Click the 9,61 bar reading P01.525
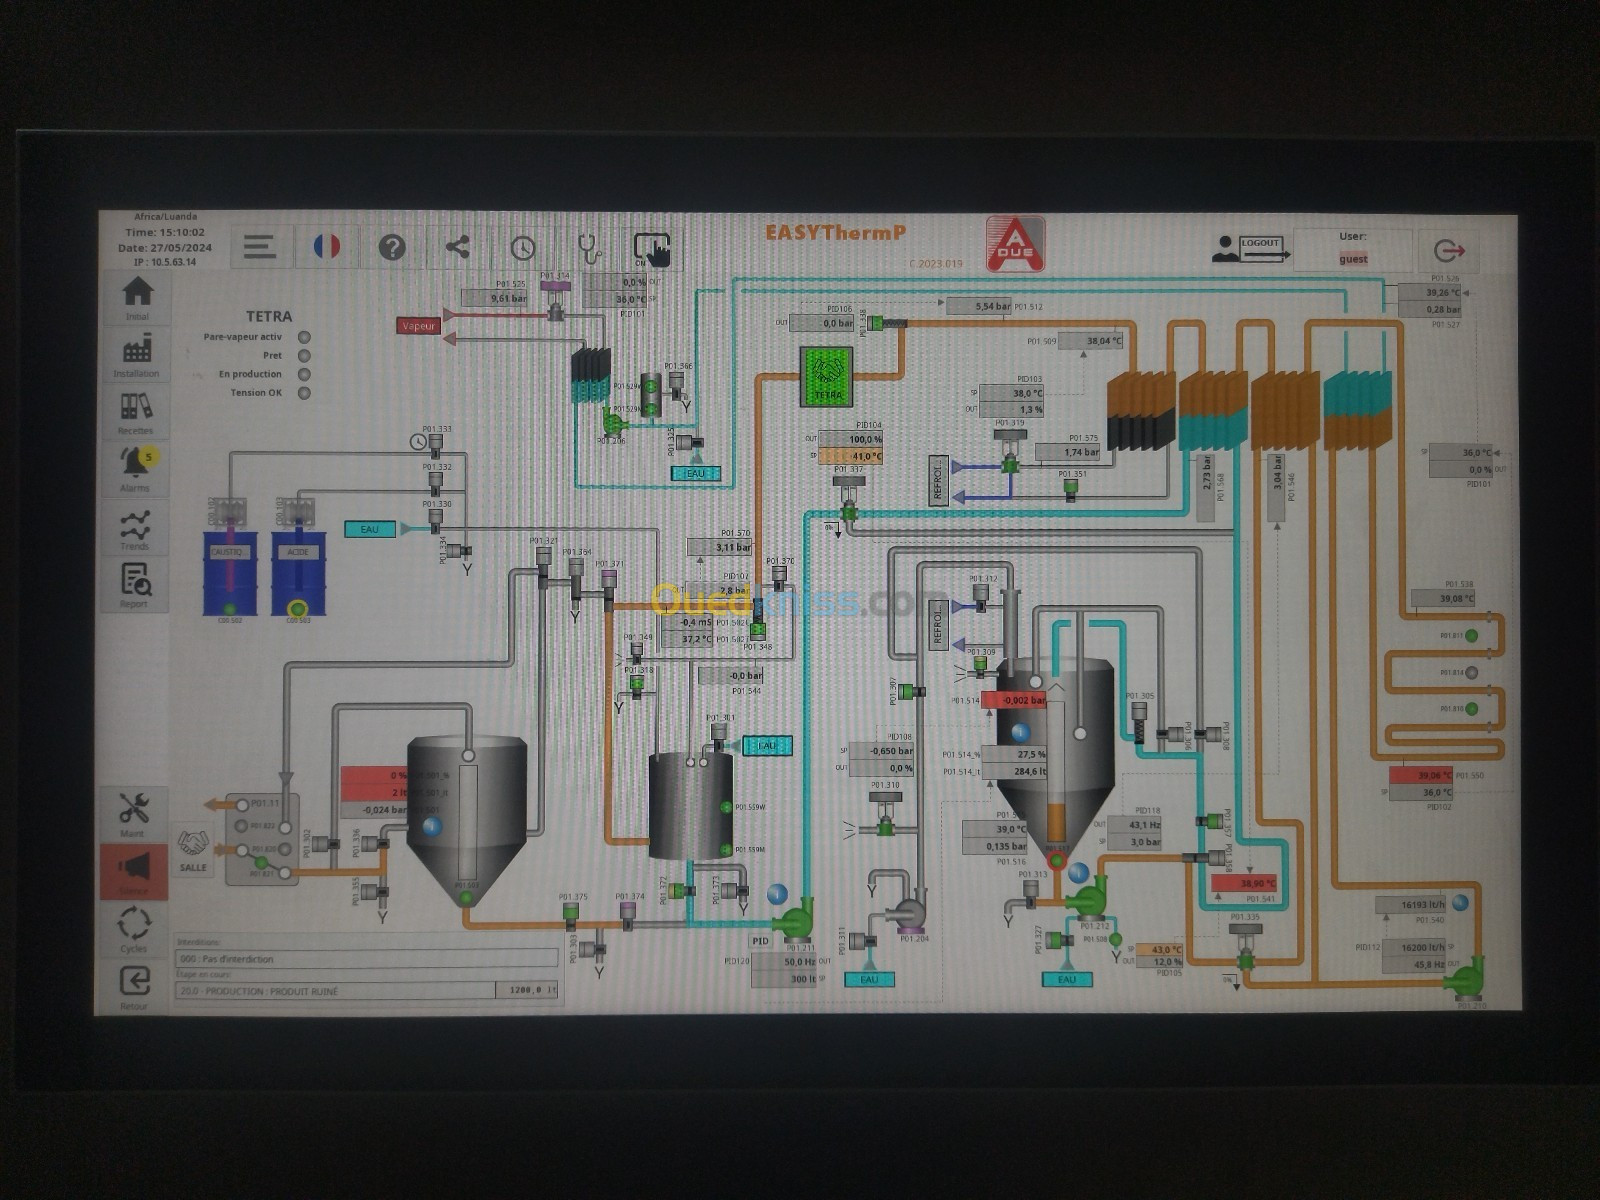 pyautogui.click(x=494, y=298)
